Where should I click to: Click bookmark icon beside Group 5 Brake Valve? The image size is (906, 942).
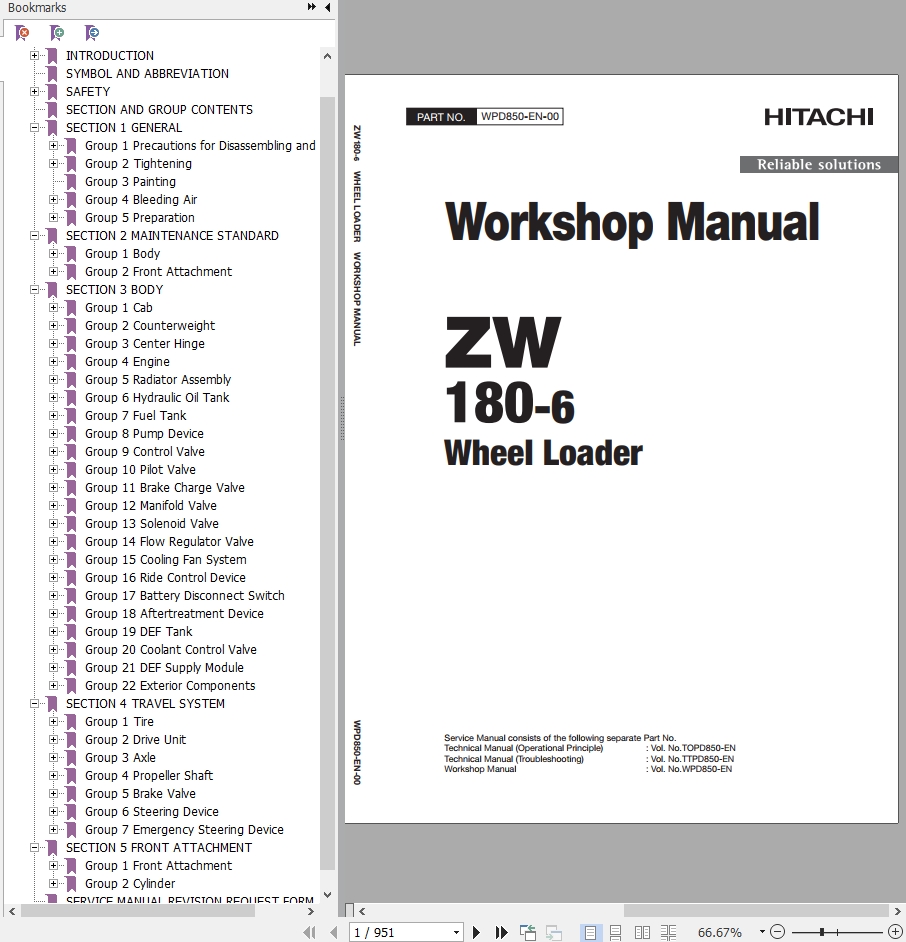click(x=71, y=794)
